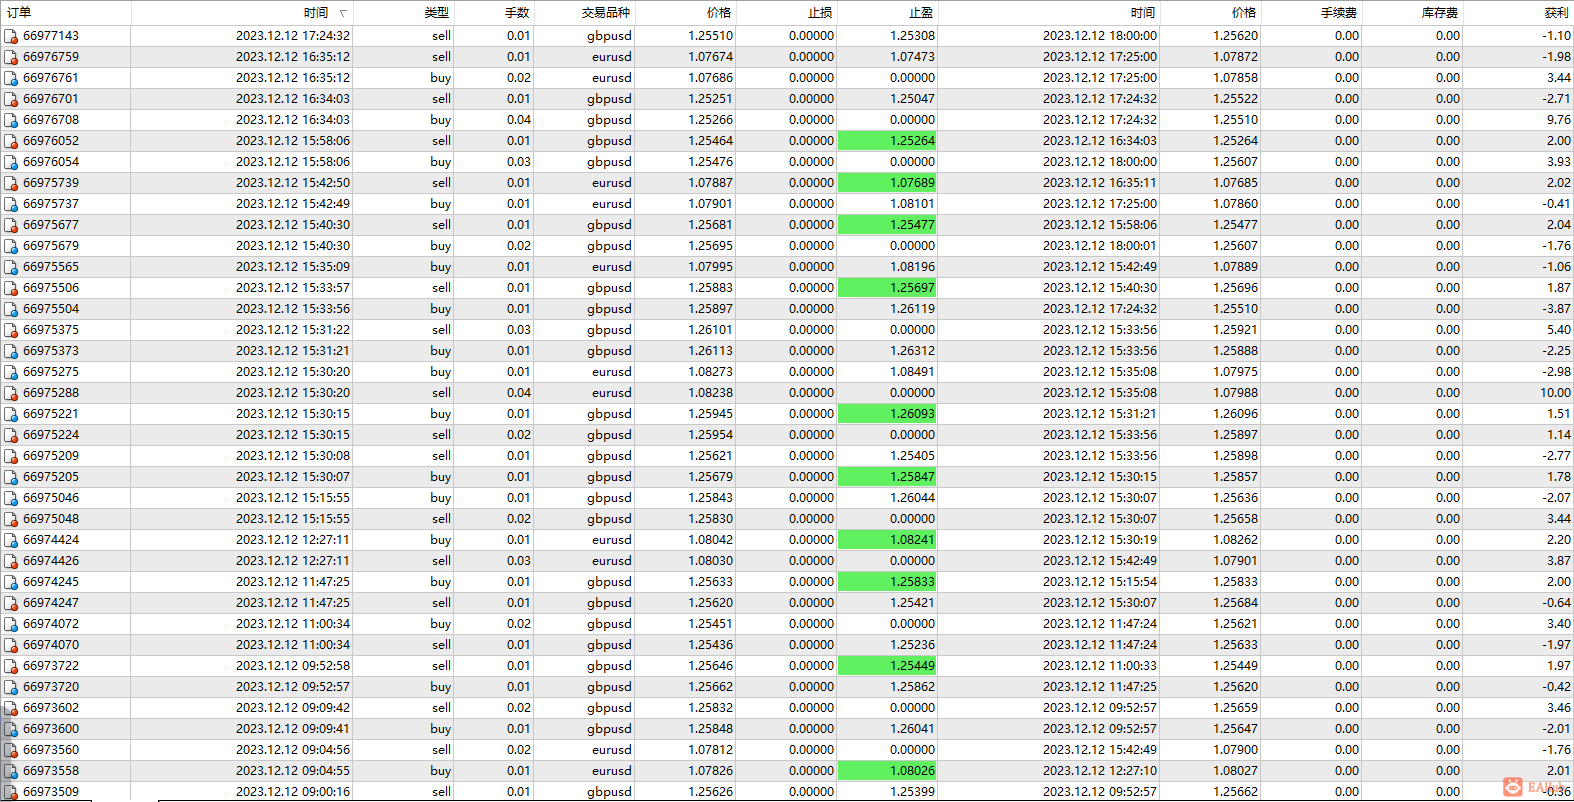Image resolution: width=1574 pixels, height=802 pixels.
Task: Click the open price 1.07812
Action: (x=710, y=750)
